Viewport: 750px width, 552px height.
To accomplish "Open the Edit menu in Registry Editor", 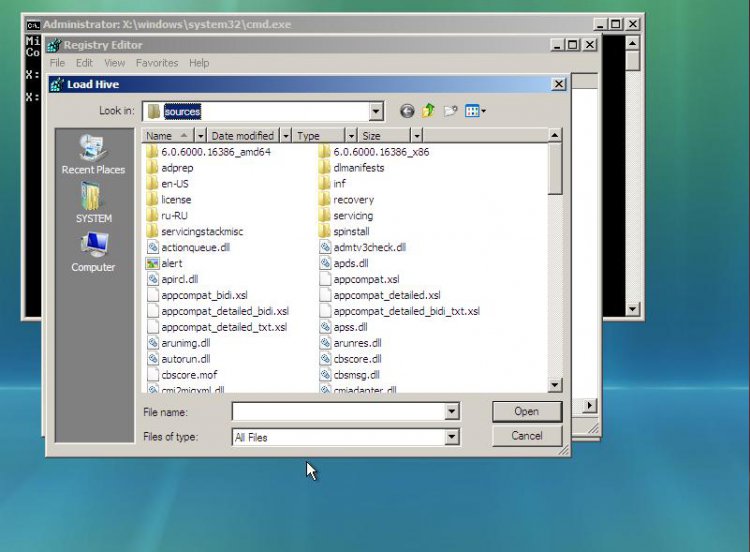I will point(84,63).
